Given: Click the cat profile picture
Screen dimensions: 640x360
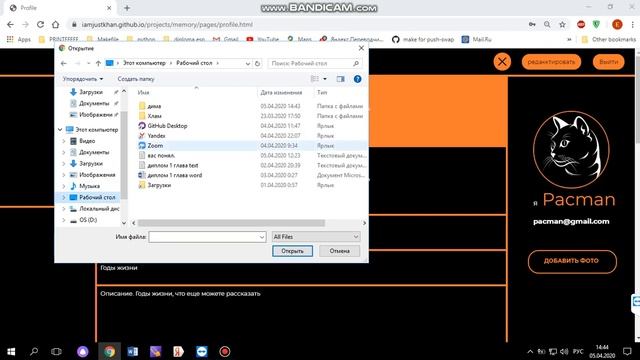Looking at the screenshot, I should [x=571, y=150].
